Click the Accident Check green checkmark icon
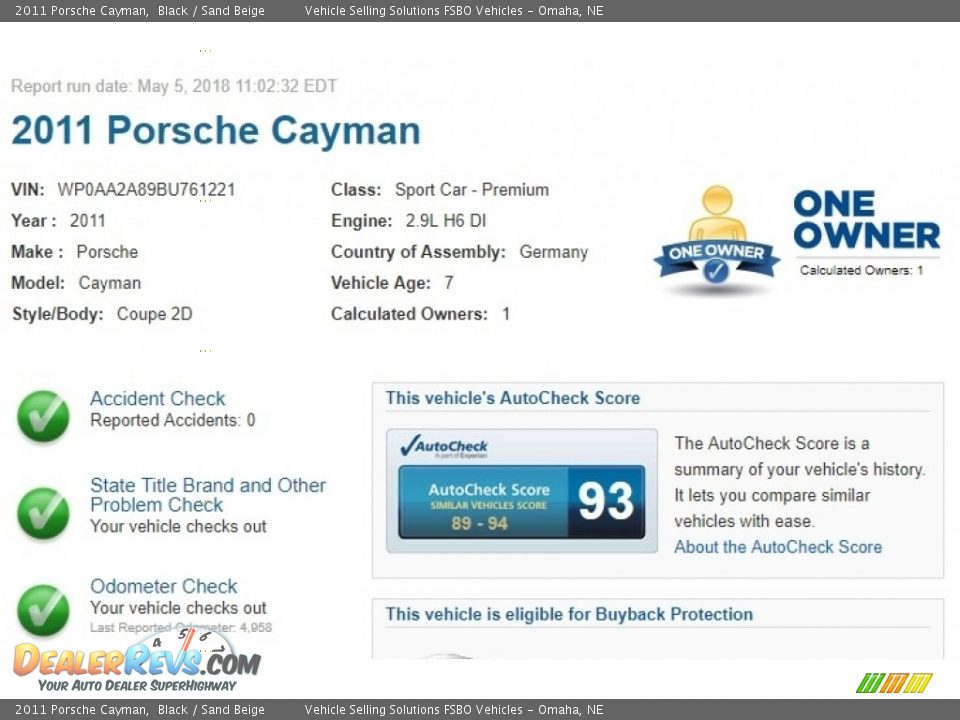This screenshot has height=720, width=960. click(x=43, y=416)
